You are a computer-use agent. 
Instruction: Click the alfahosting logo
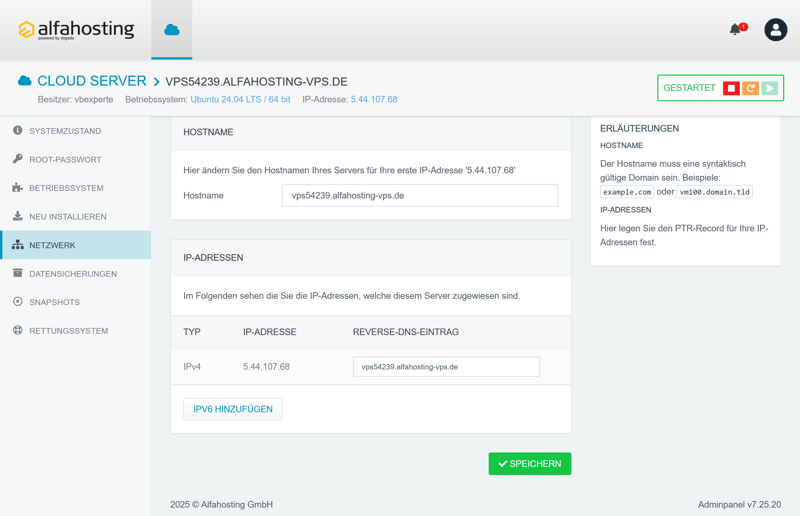click(x=77, y=30)
